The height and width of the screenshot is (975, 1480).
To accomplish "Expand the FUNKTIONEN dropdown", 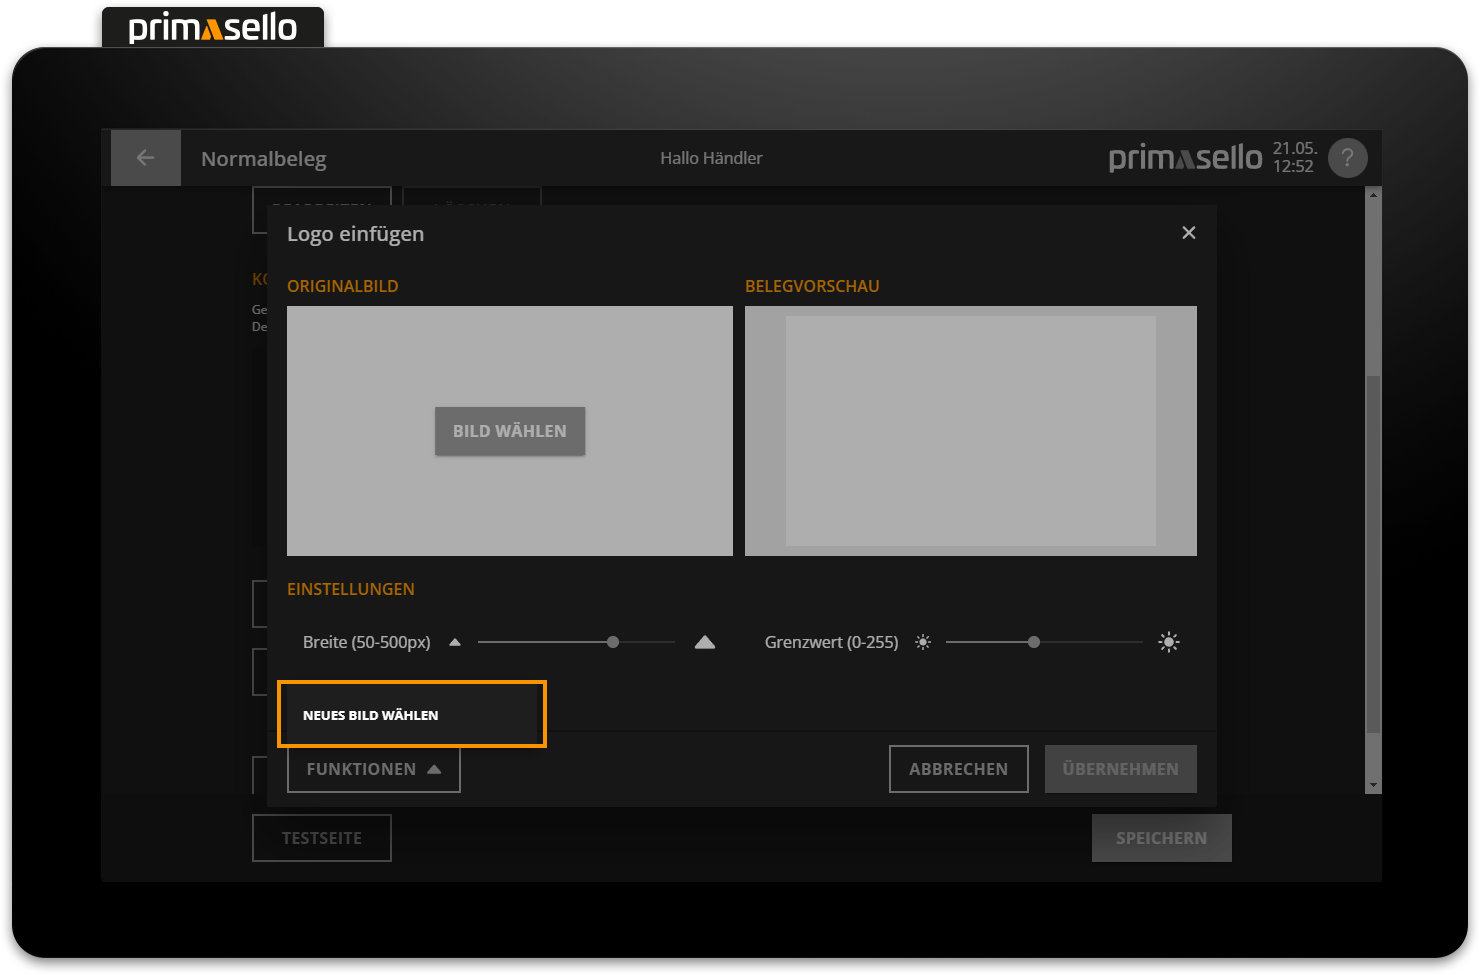I will [x=373, y=769].
